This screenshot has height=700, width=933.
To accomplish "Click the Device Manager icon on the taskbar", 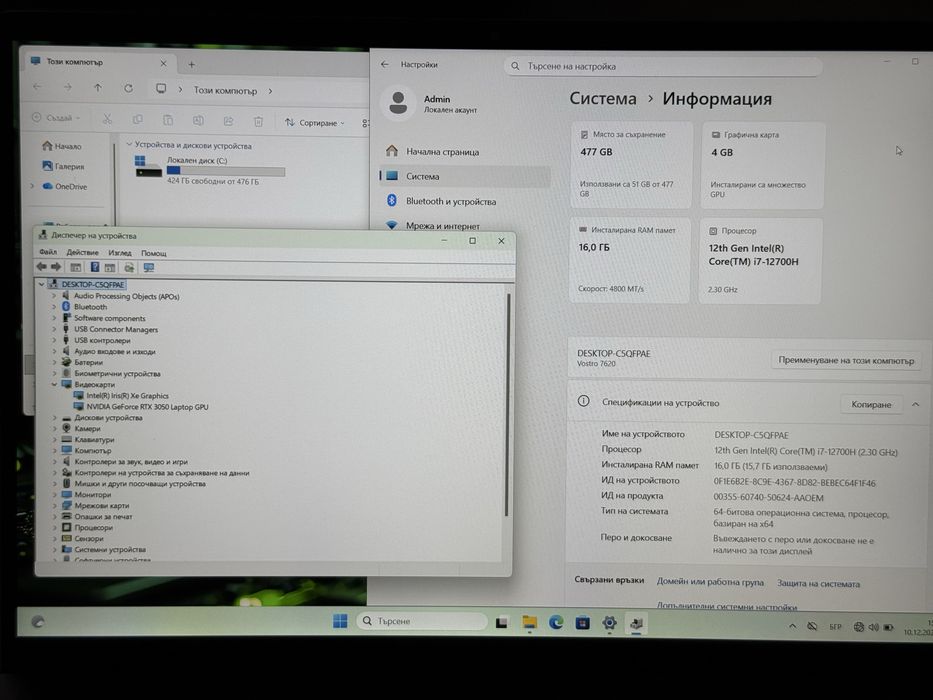I will click(x=636, y=623).
